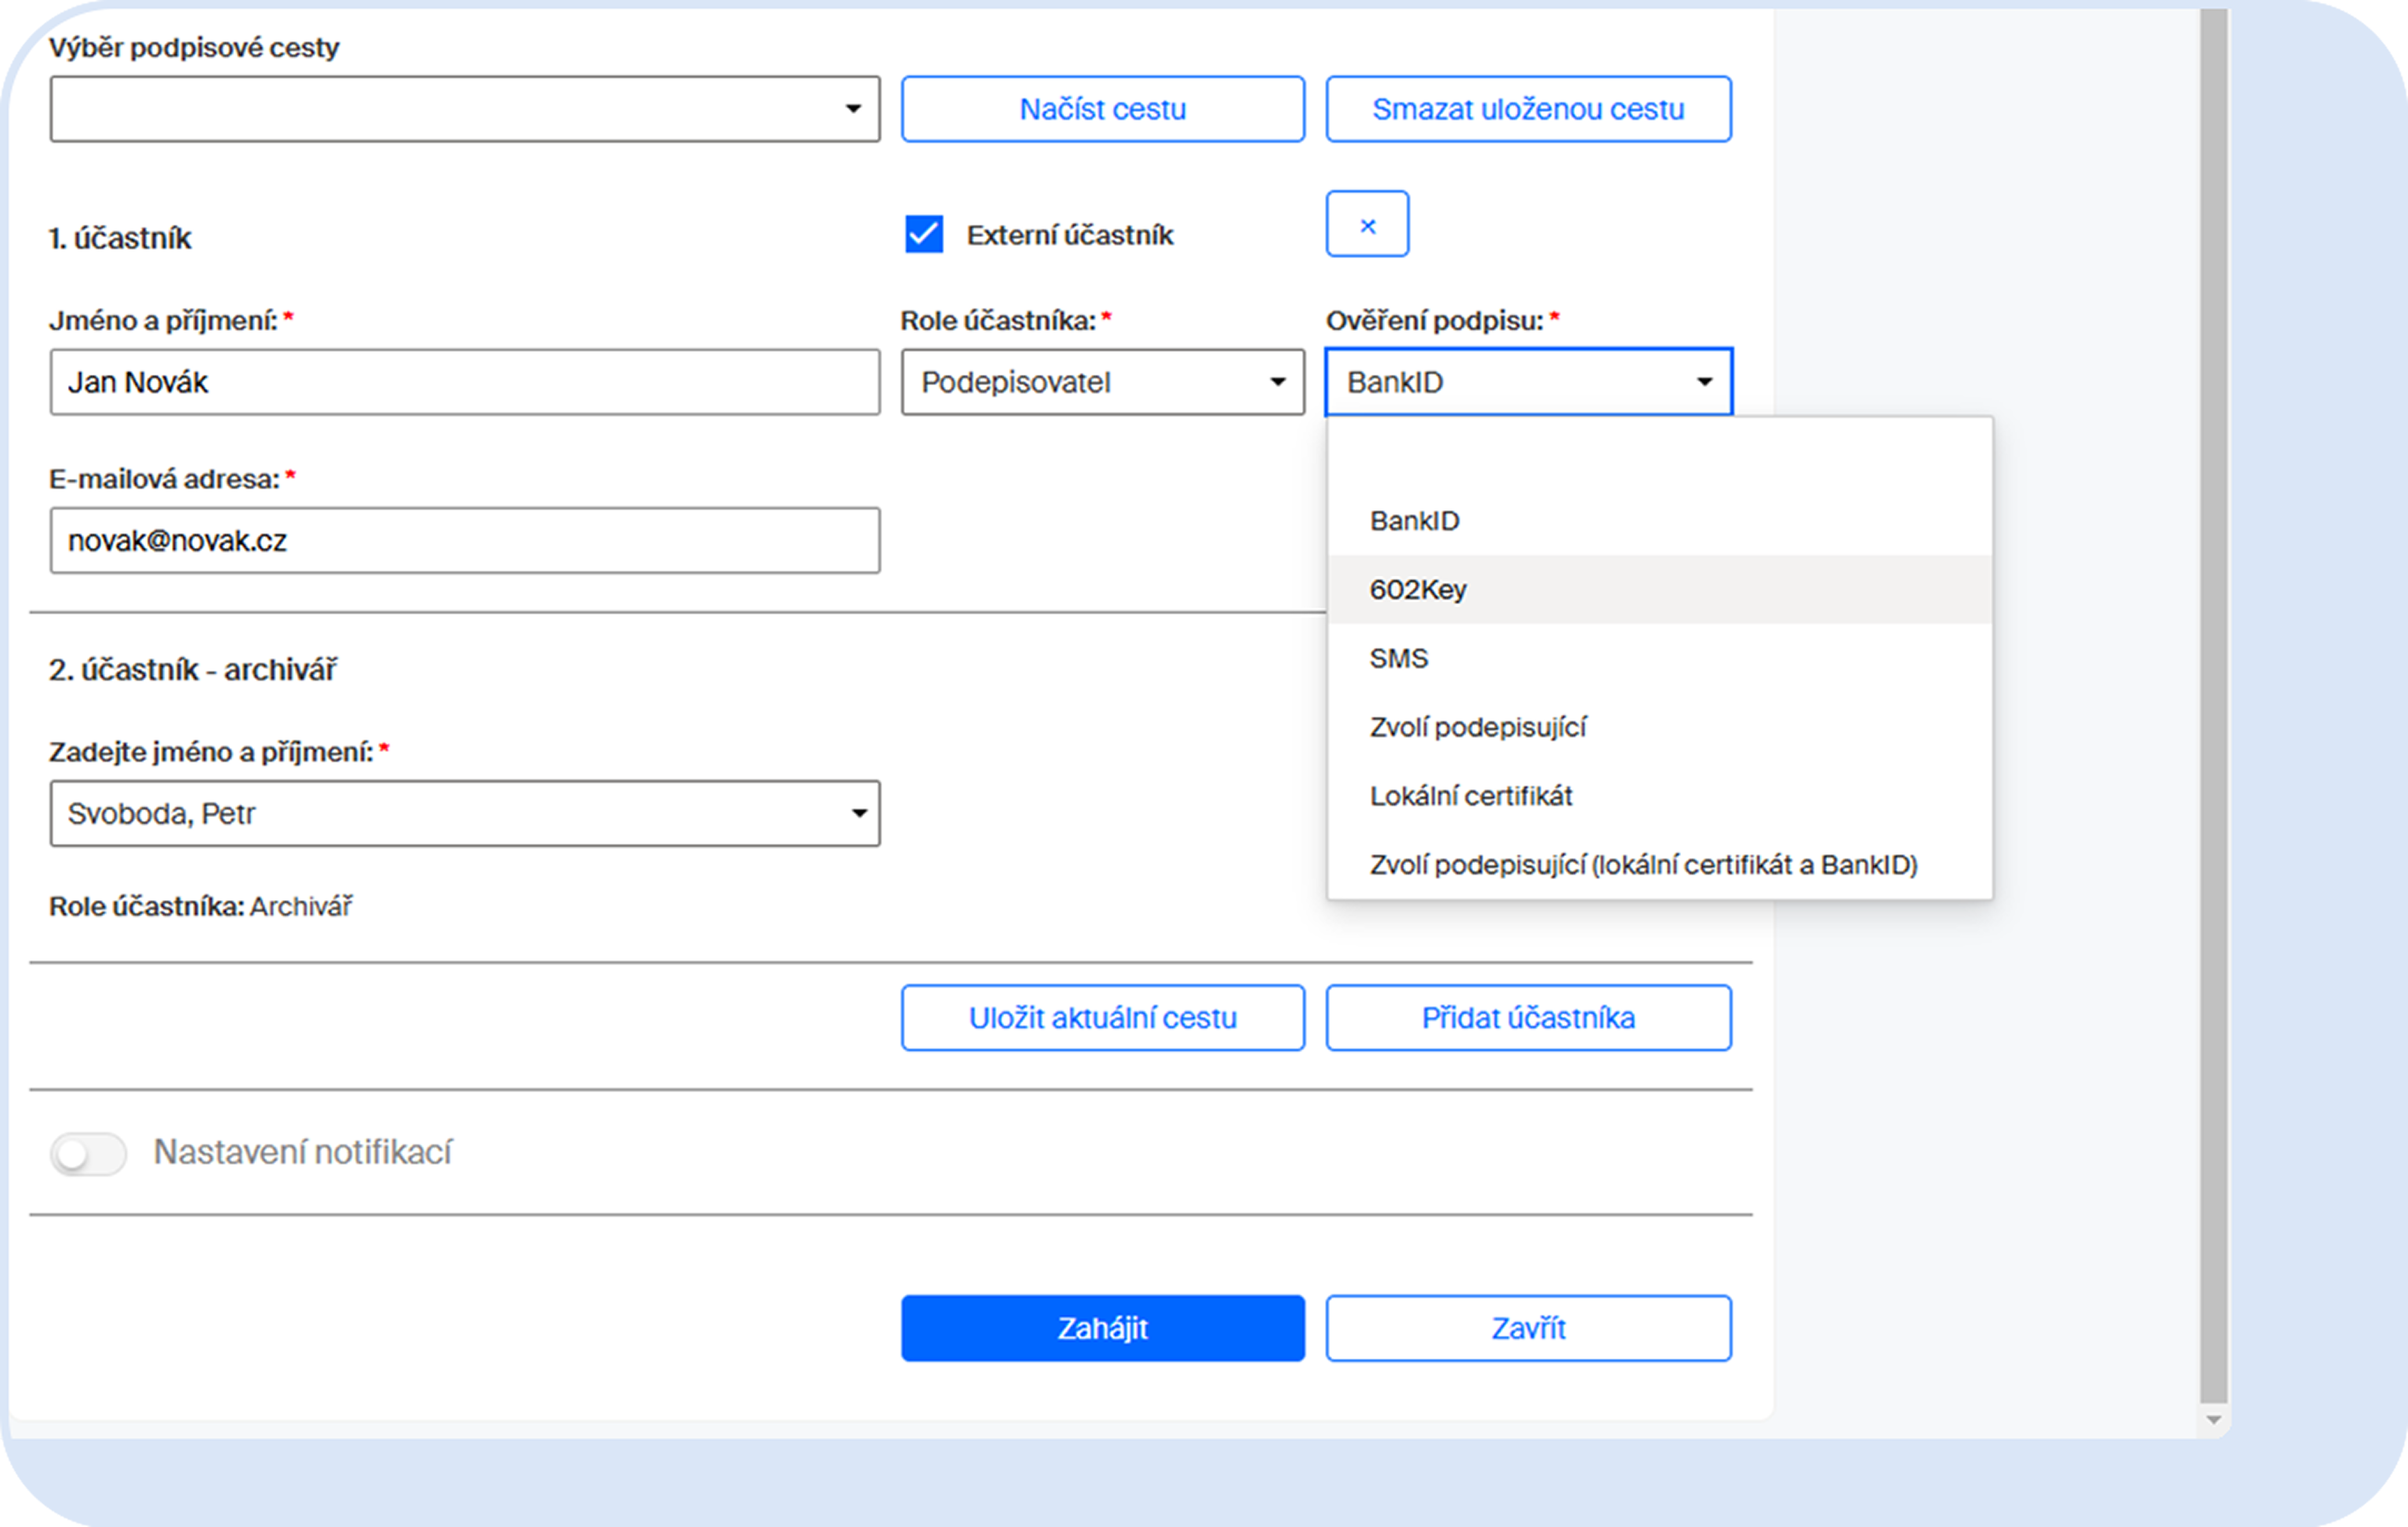Collapse the Ověření podpisu dropdown showing BankID

[x=1528, y=382]
